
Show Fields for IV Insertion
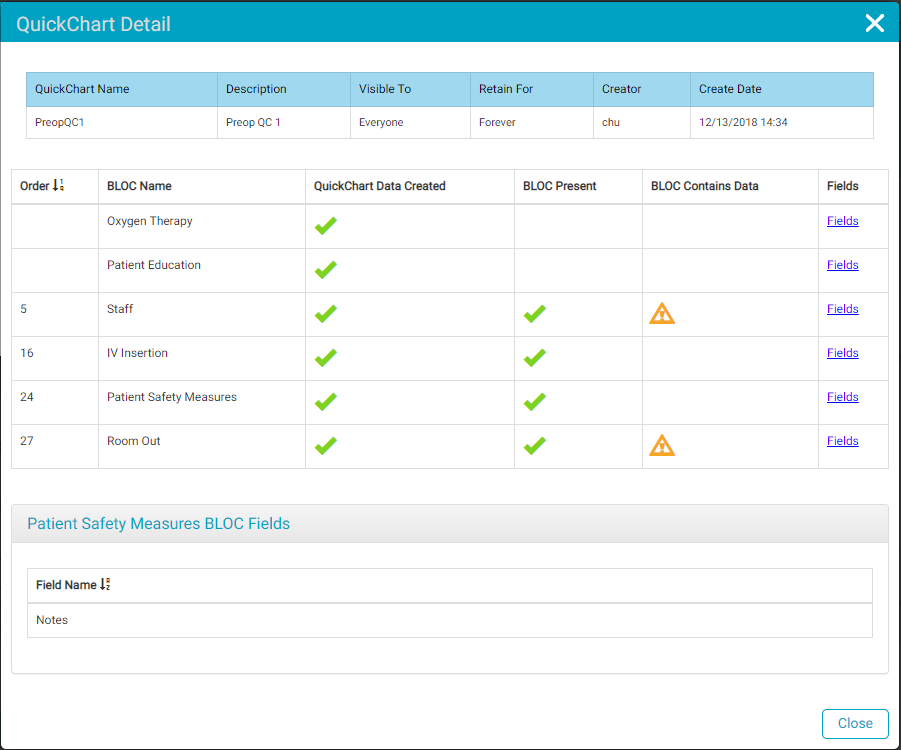[842, 353]
